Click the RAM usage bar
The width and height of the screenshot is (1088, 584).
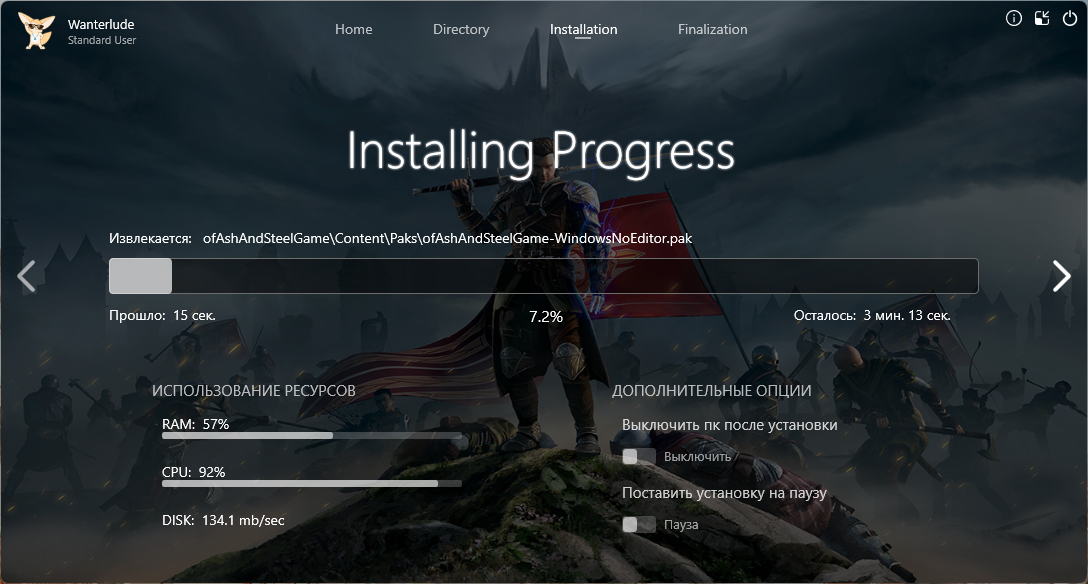(x=311, y=436)
